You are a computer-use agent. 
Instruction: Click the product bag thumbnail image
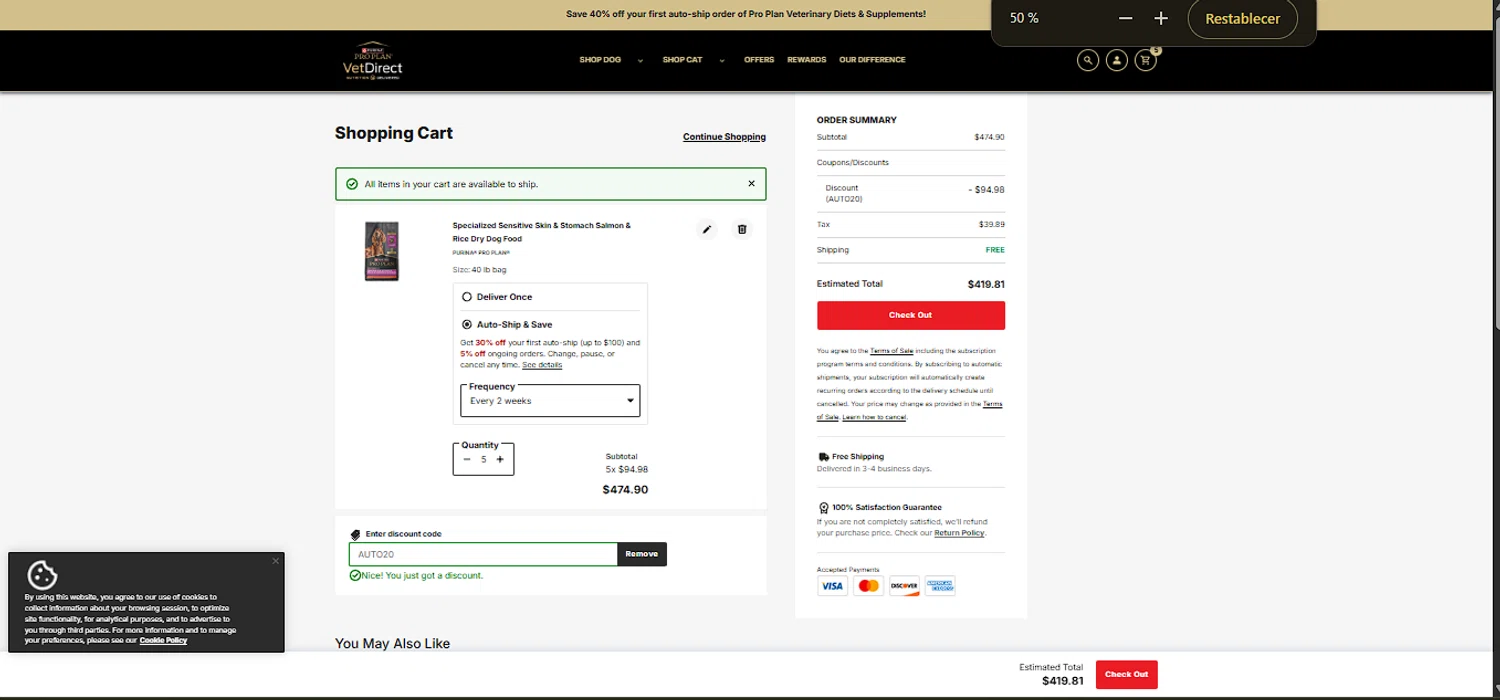pos(382,251)
